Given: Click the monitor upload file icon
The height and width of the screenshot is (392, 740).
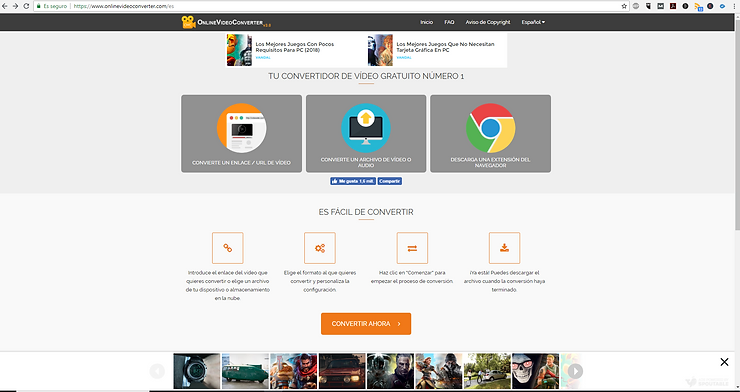Looking at the screenshot, I should click(366, 128).
